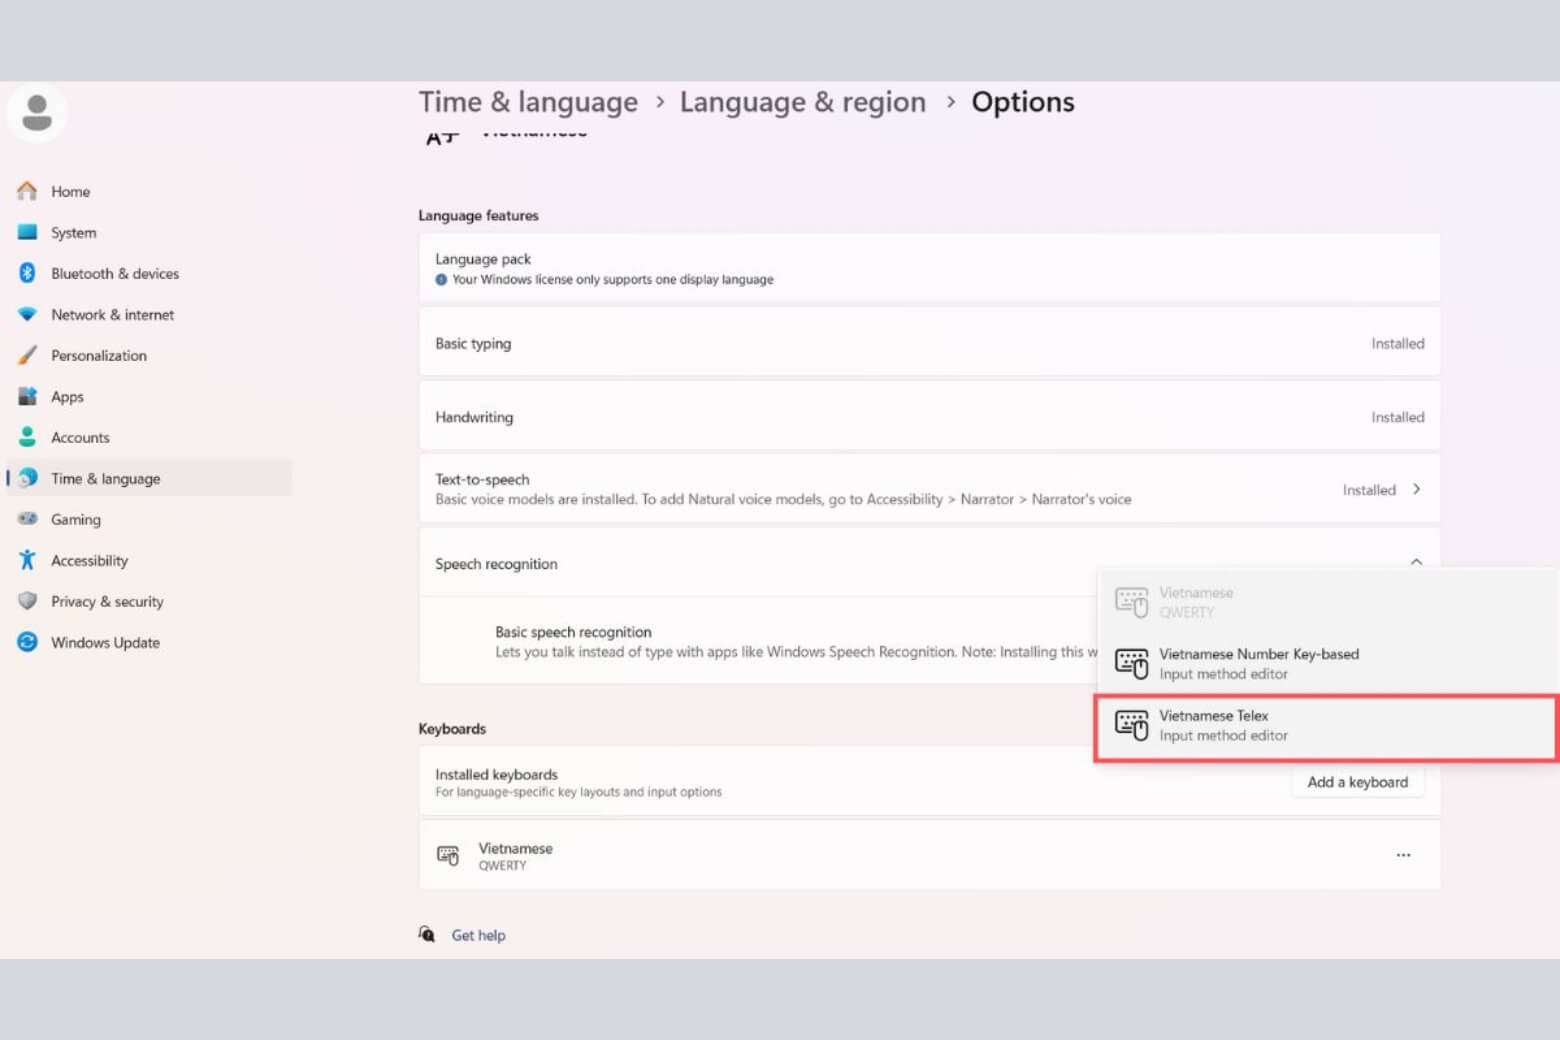This screenshot has width=1560, height=1040.
Task: Select the Accounts icon
Action: click(27, 437)
